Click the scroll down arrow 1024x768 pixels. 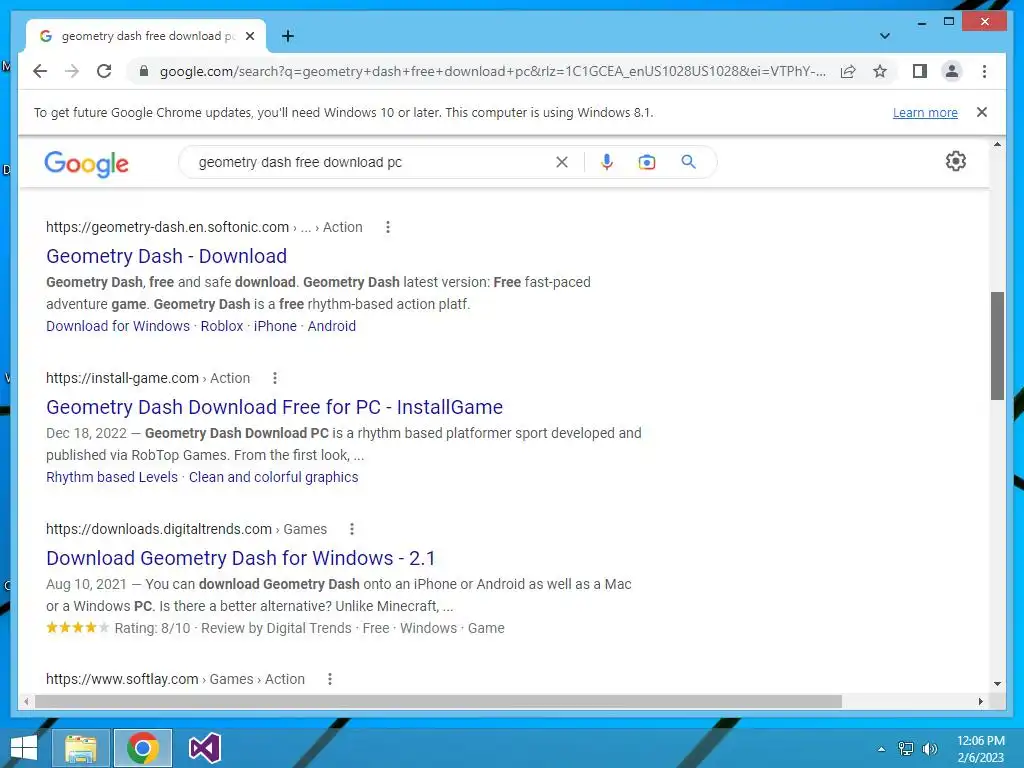pyautogui.click(x=997, y=684)
